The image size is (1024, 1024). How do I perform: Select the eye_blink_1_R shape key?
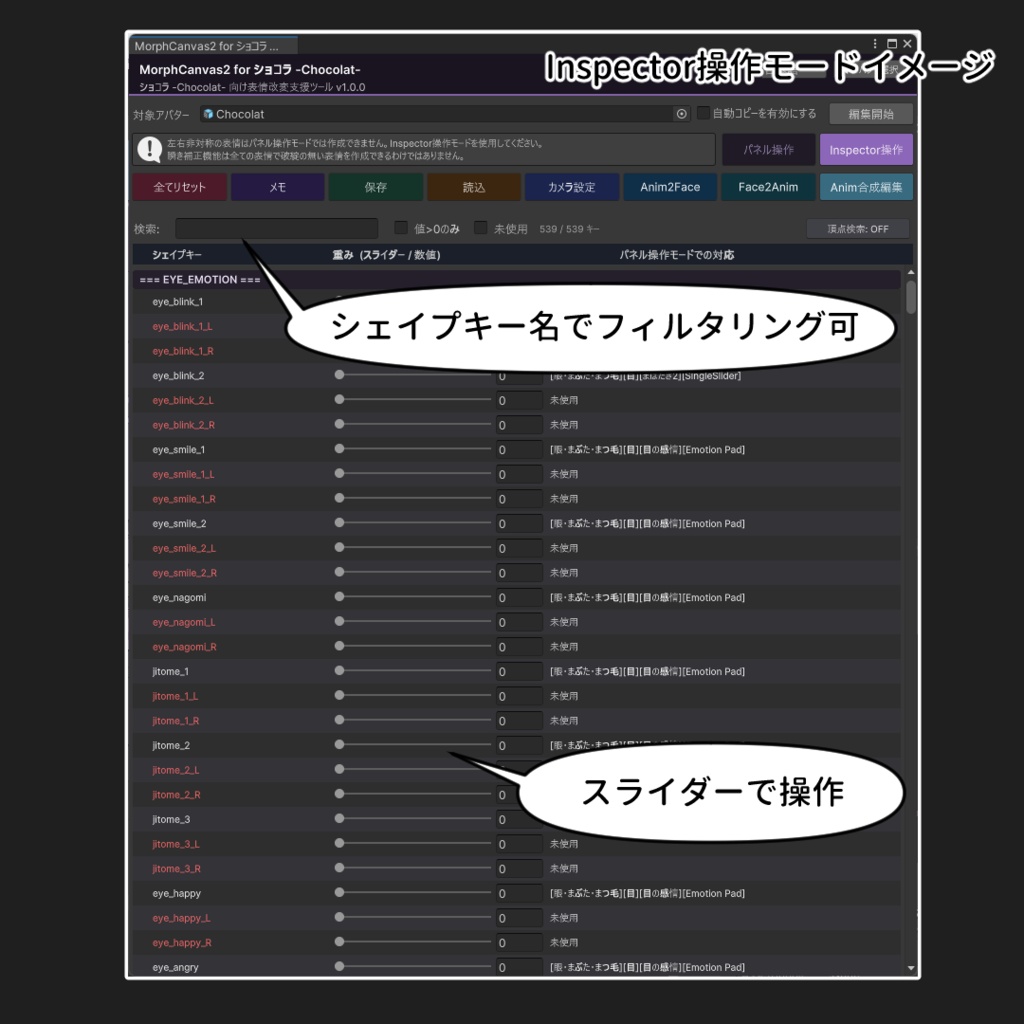[x=183, y=351]
